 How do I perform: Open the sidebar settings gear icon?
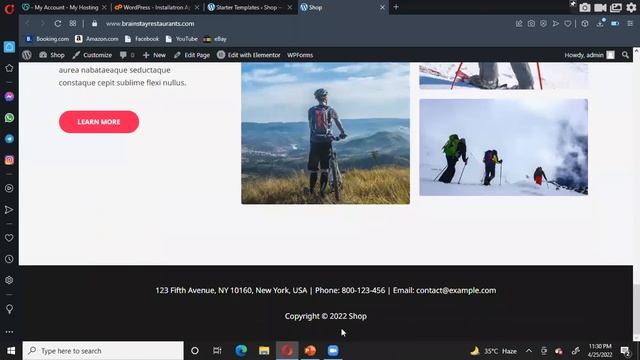[9, 280]
